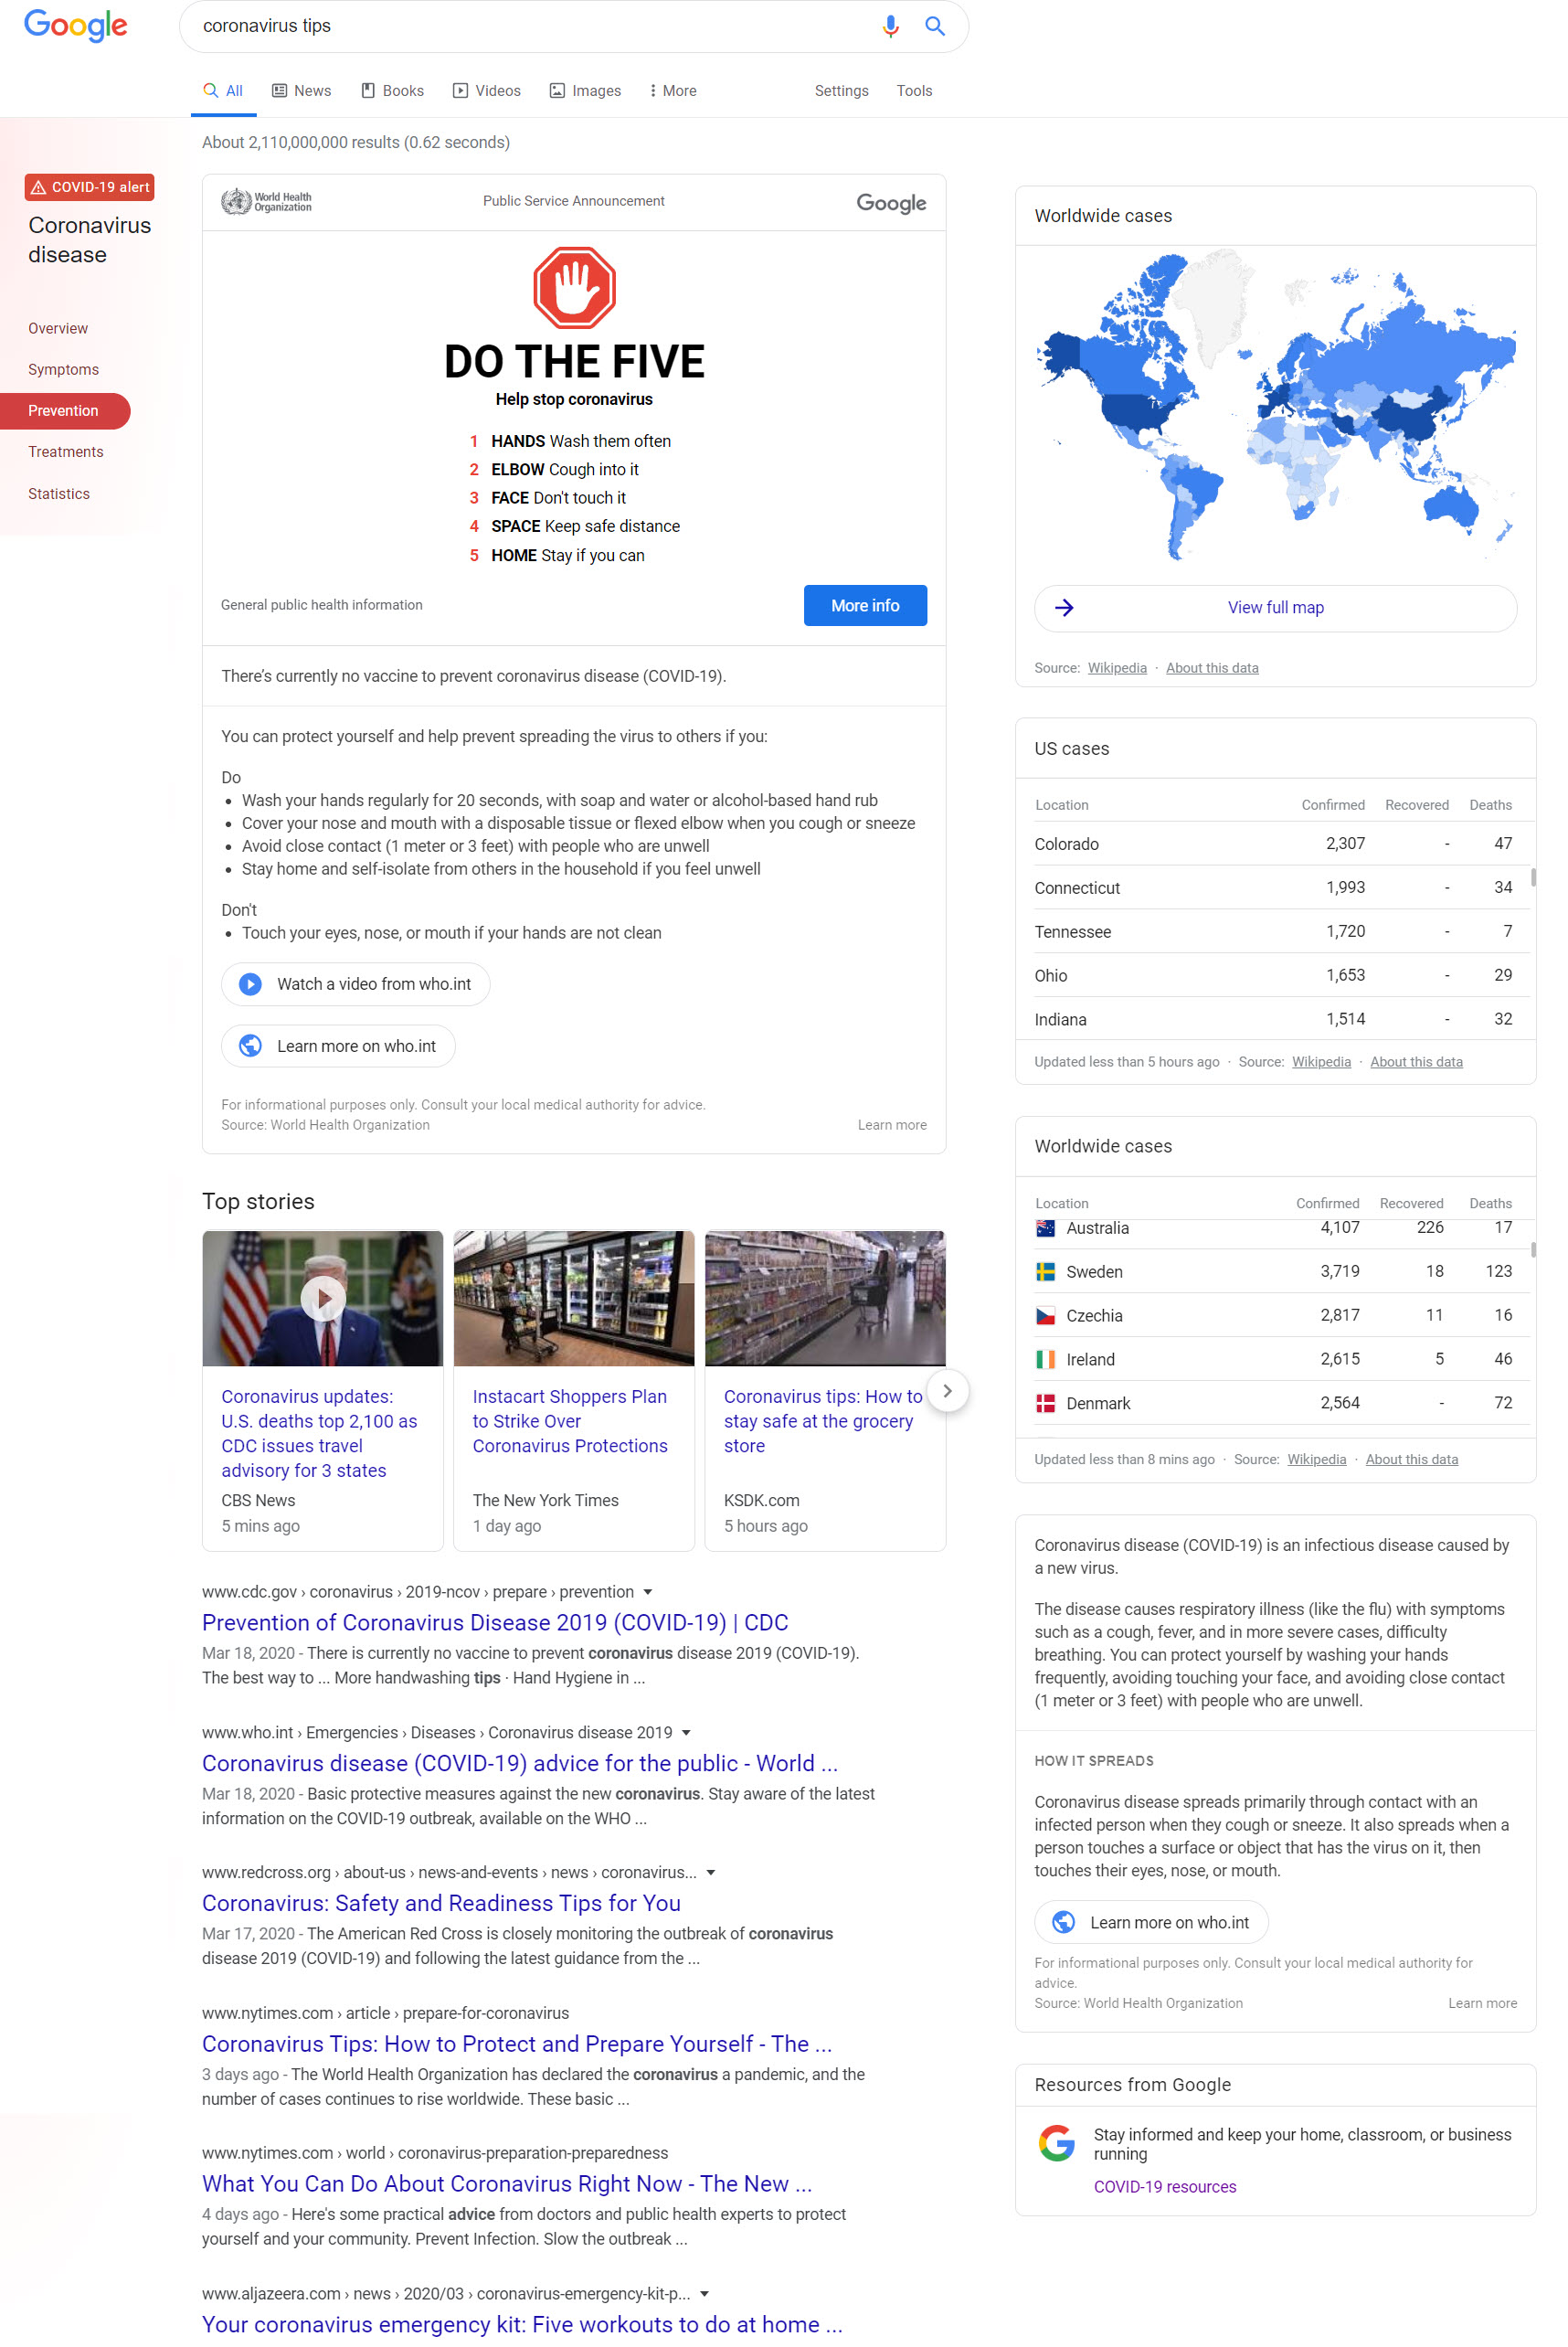Image resolution: width=1568 pixels, height=2347 pixels.
Task: Open dropdown arrow beside who.int result URL
Action: point(686,1732)
